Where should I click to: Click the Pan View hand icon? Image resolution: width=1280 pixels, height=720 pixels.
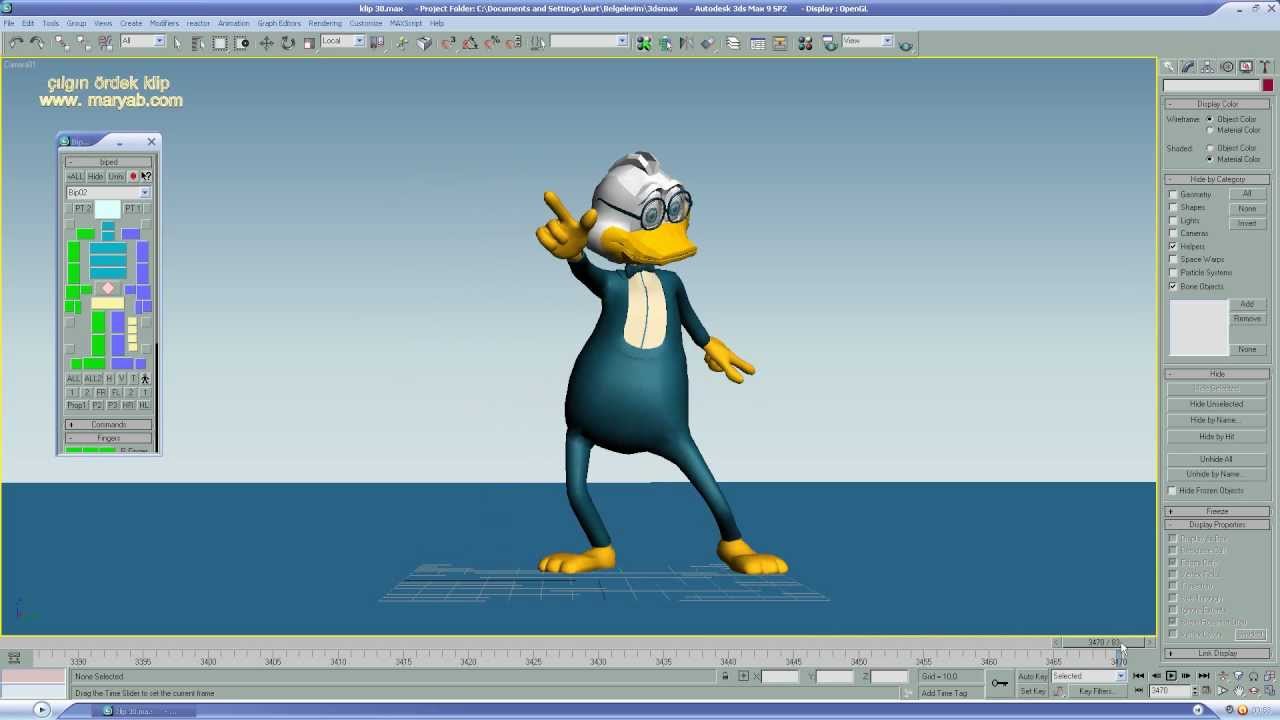click(1239, 691)
